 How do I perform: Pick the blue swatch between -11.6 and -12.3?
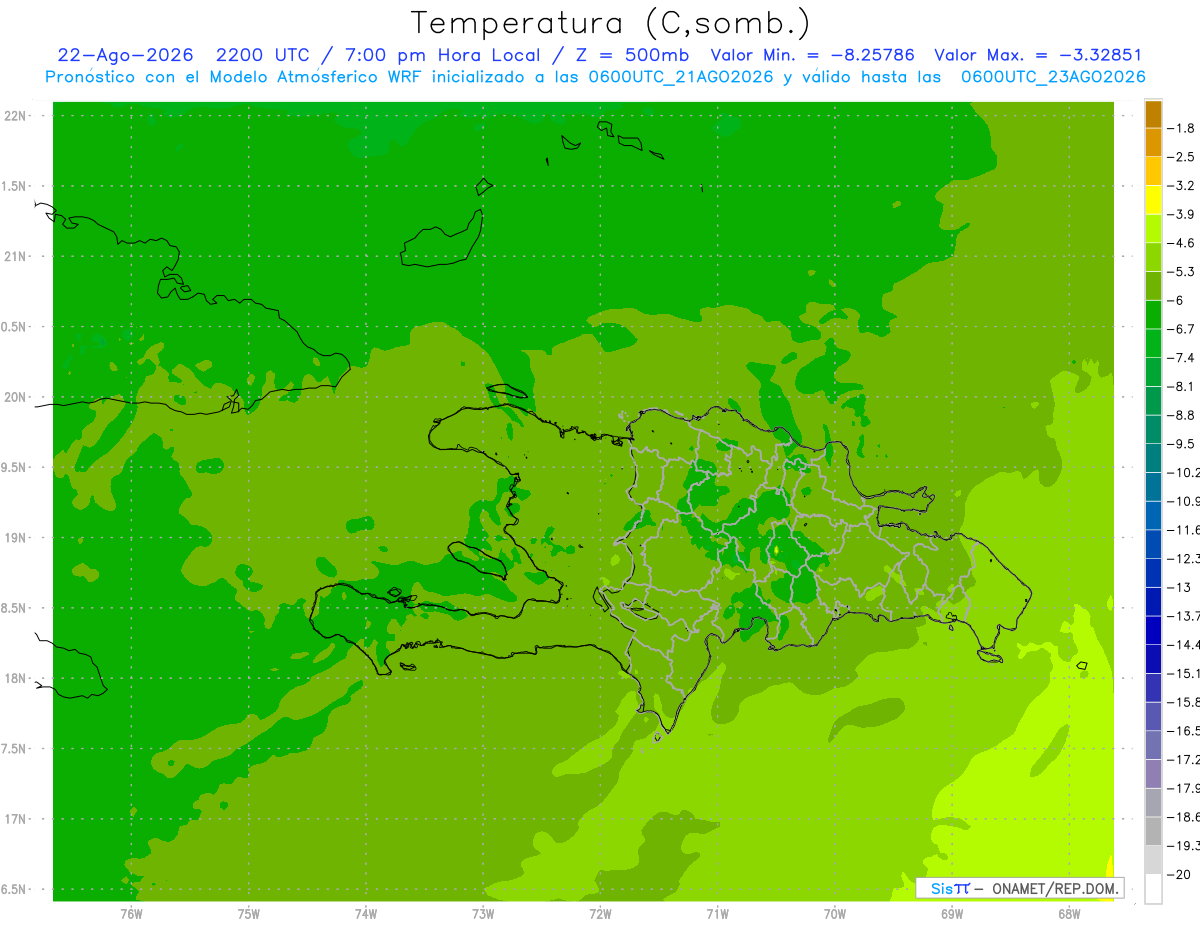(1153, 544)
